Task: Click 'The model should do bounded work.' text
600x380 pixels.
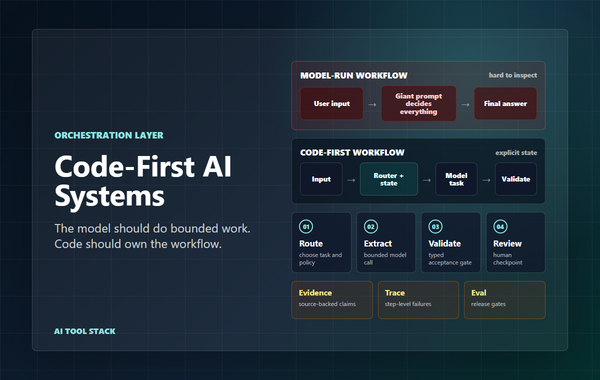Action: 152,228
